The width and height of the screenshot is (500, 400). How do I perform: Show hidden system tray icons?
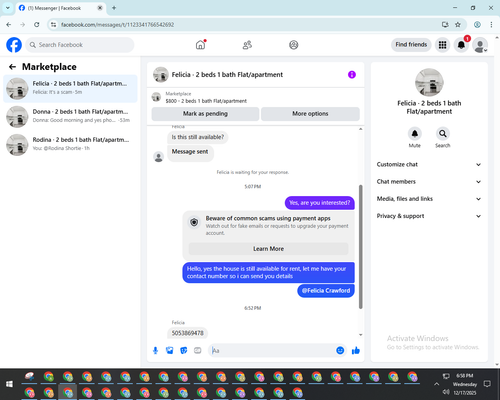pyautogui.click(x=436, y=384)
